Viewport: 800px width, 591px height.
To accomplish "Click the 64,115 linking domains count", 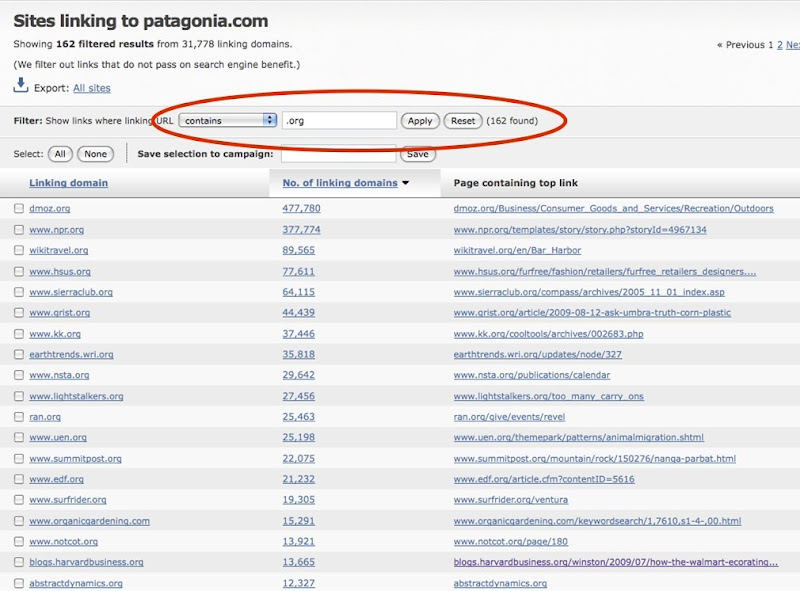I will click(298, 292).
